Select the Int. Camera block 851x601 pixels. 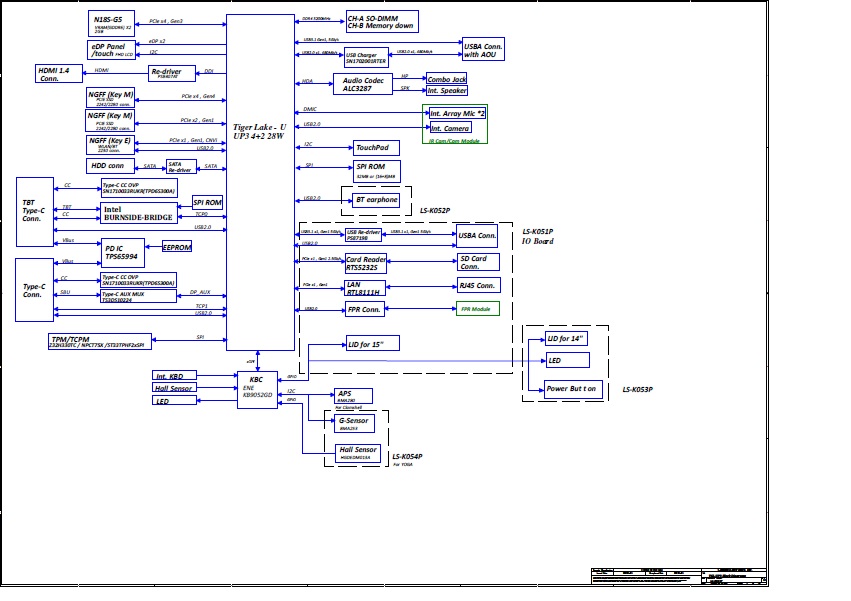pos(450,128)
